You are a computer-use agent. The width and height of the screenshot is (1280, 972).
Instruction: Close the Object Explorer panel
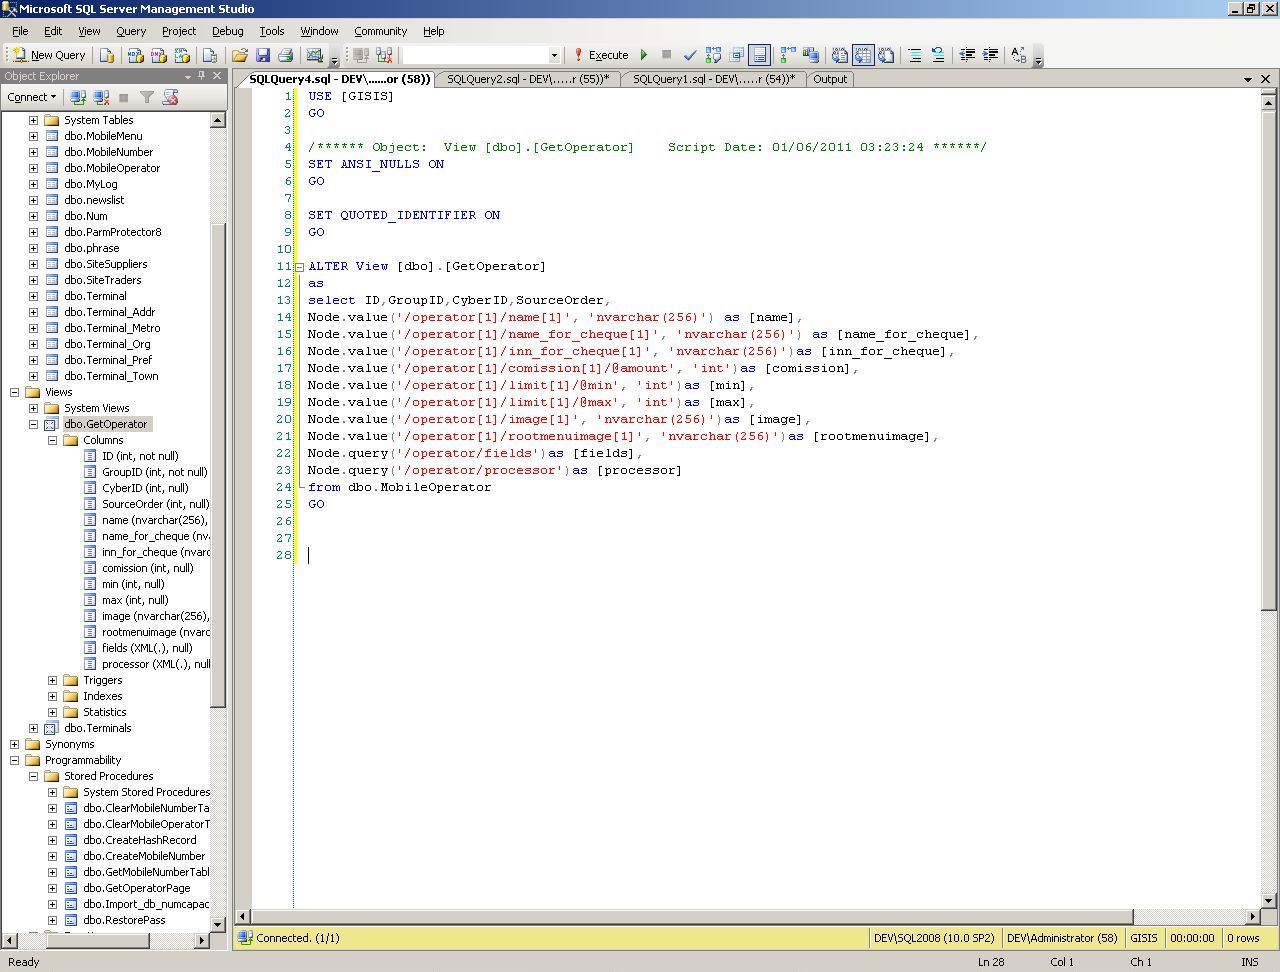coord(217,76)
